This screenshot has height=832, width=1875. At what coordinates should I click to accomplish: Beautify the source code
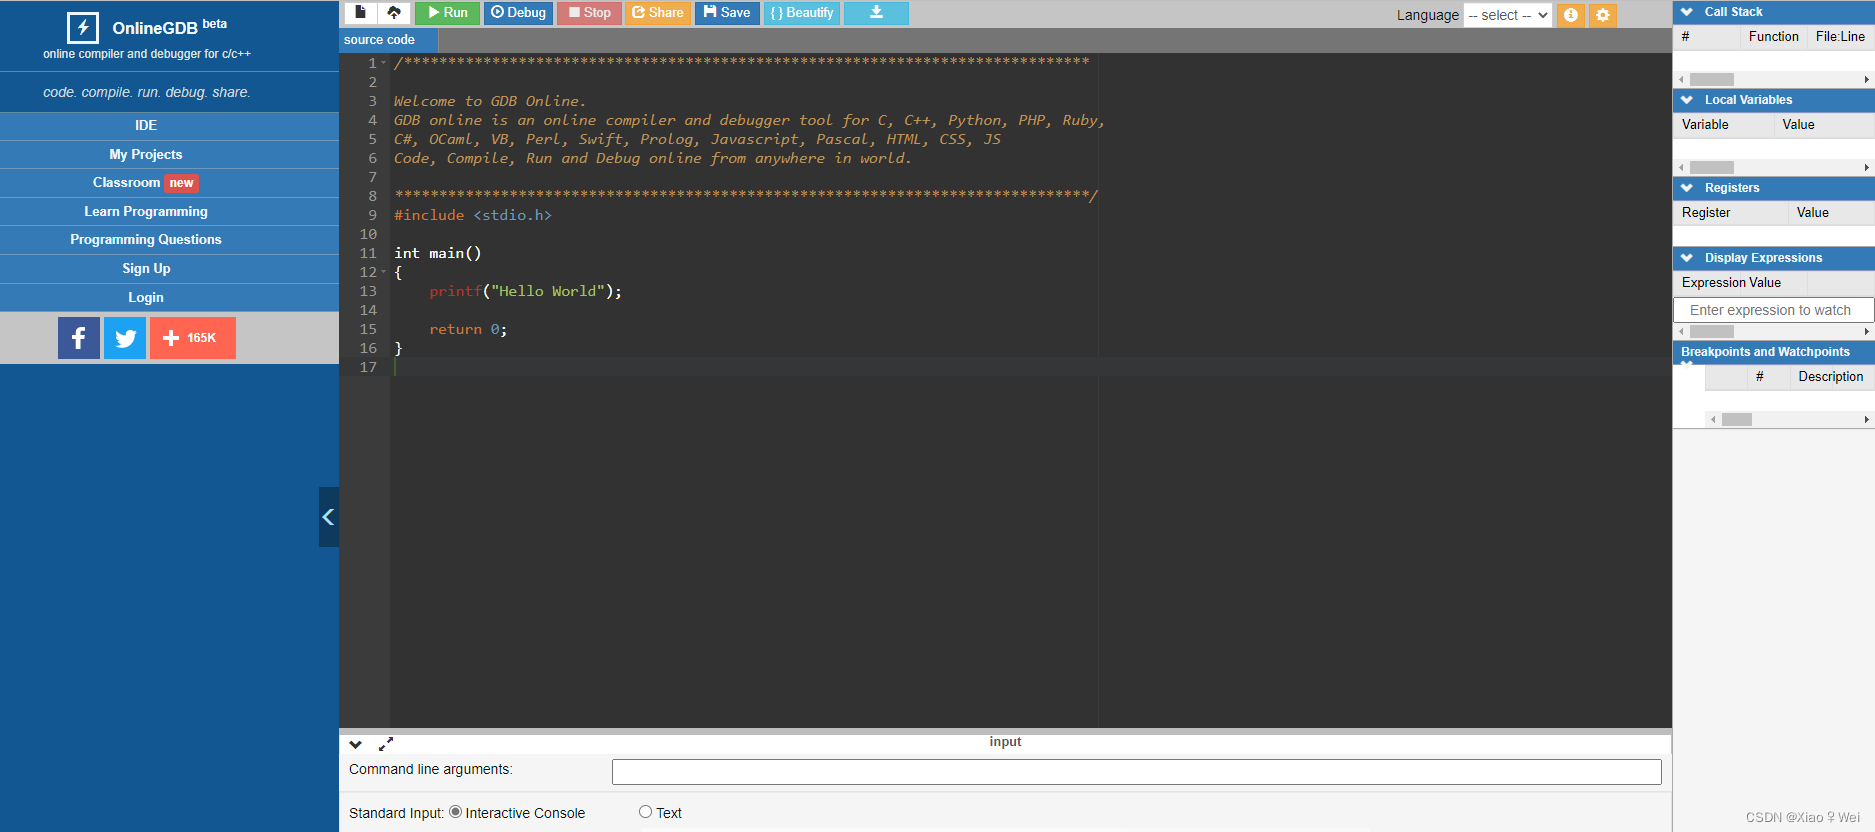point(801,13)
